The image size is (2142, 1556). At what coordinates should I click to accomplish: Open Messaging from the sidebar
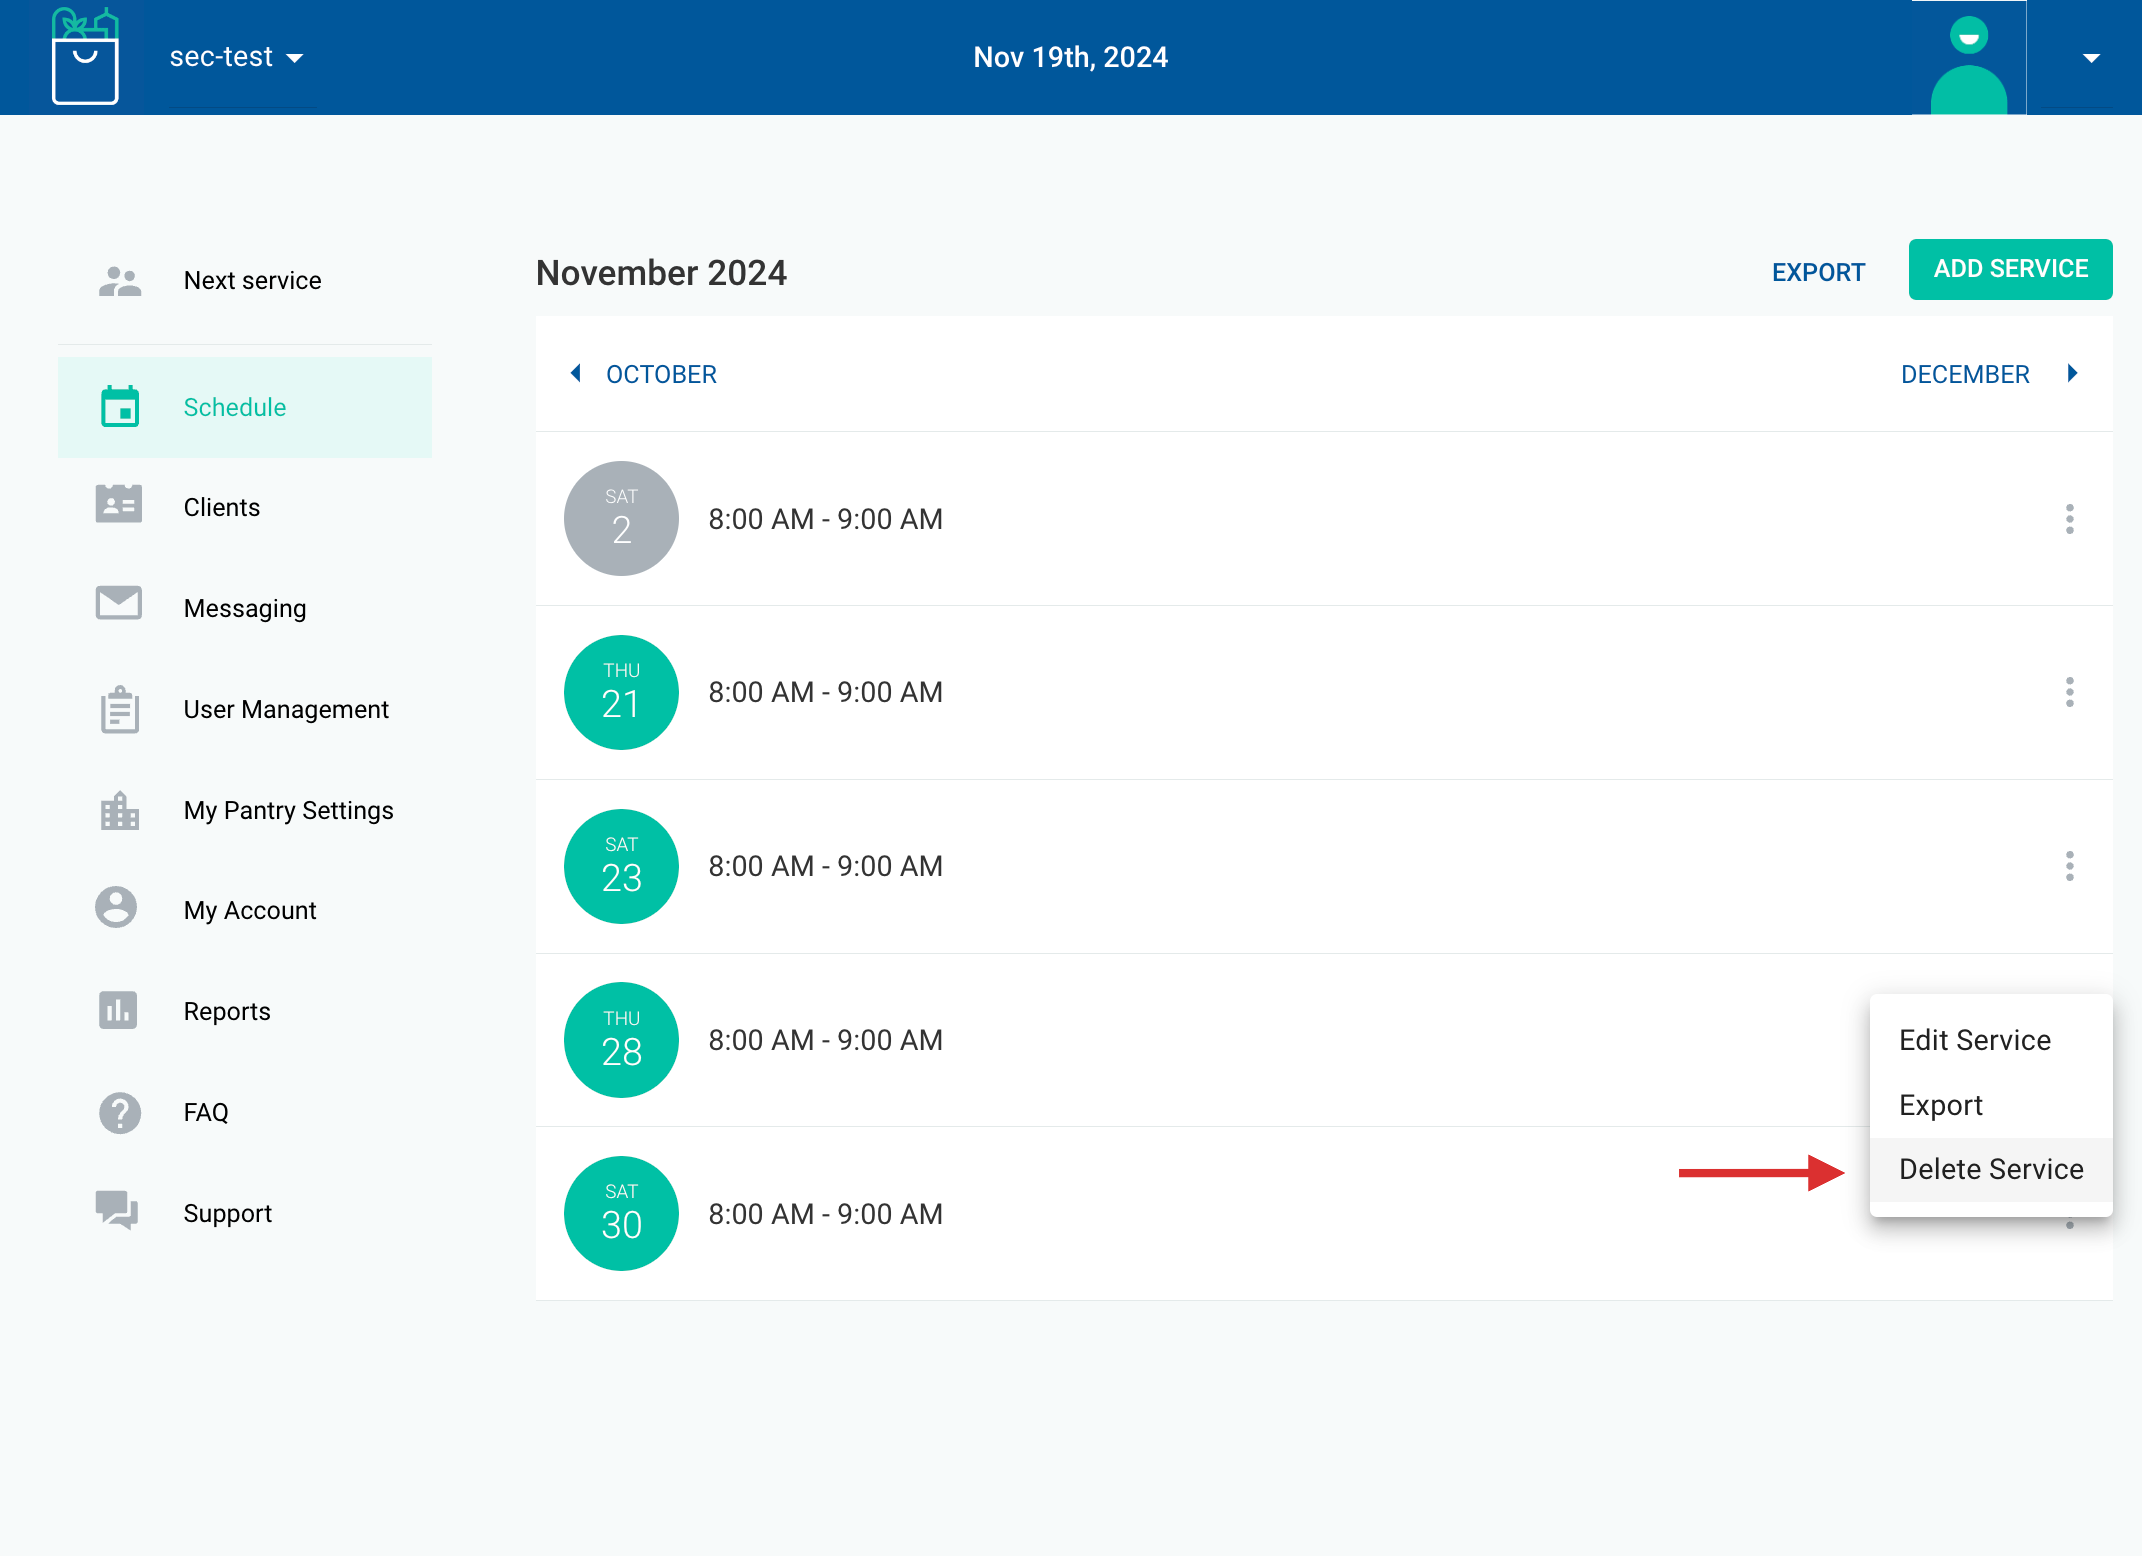coord(245,608)
